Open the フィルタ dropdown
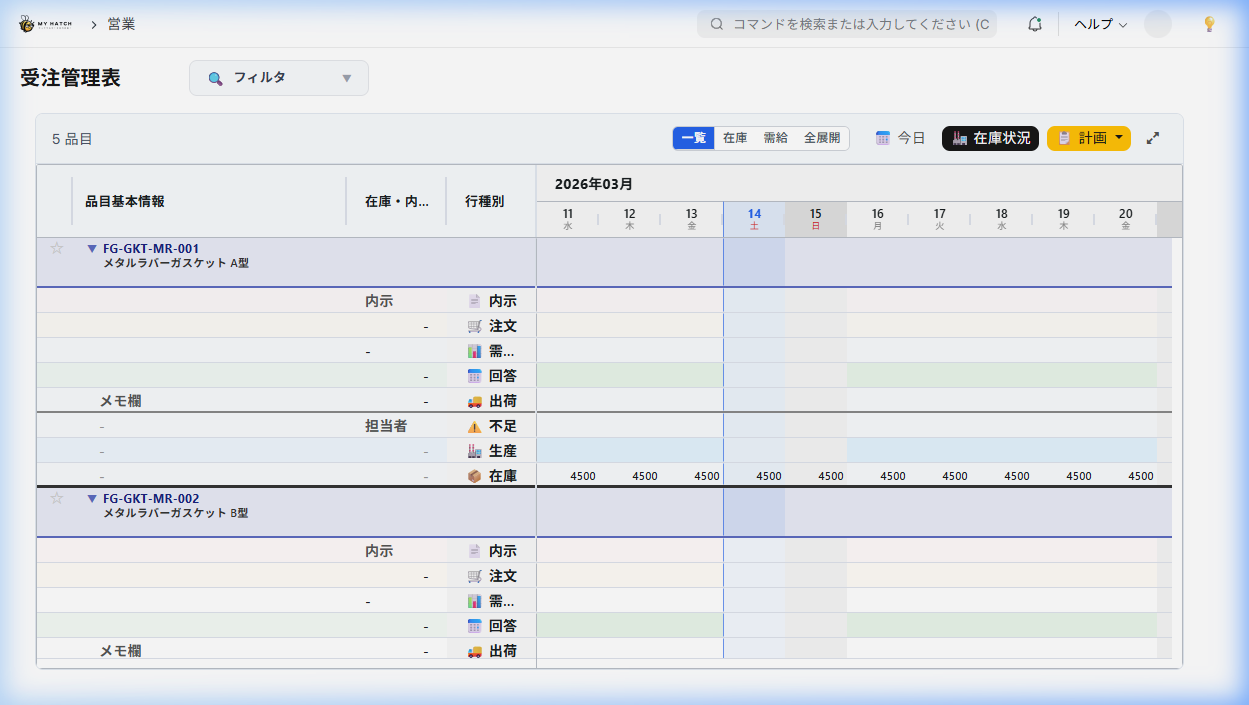The image size is (1249, 705). [x=279, y=77]
